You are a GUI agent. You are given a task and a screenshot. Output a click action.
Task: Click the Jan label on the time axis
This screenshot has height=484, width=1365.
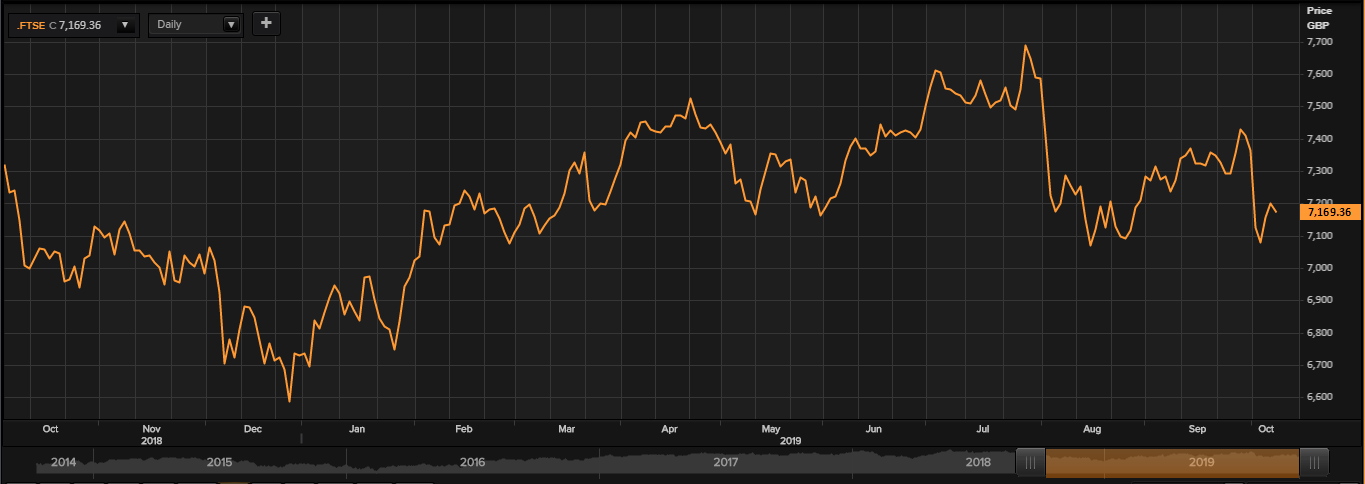[x=357, y=429]
